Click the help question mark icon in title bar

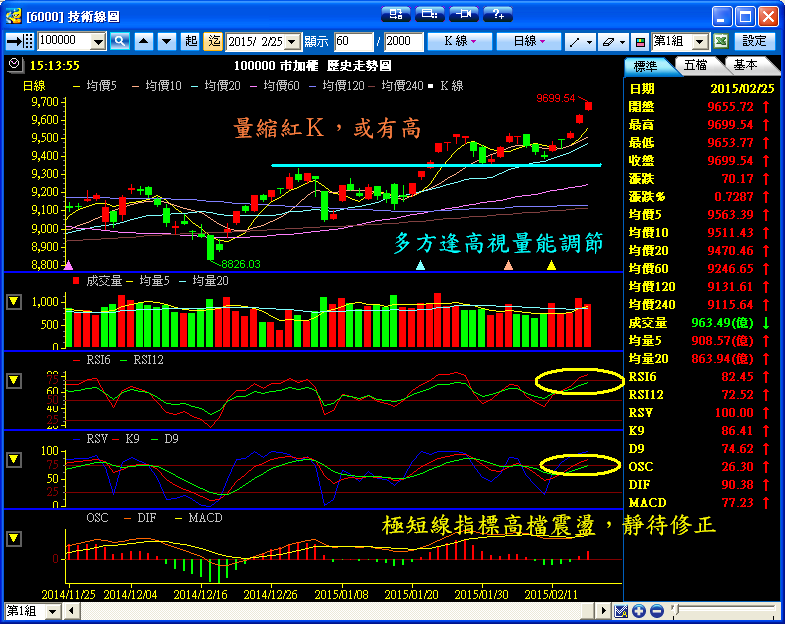point(497,14)
